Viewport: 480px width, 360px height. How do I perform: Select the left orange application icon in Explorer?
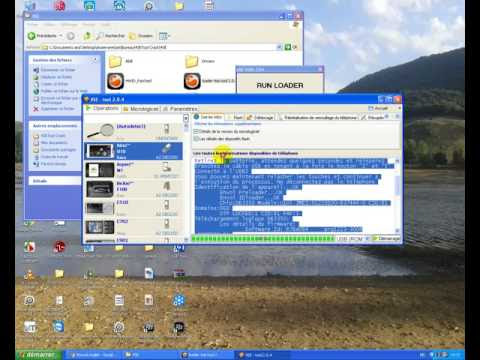tap(115, 81)
